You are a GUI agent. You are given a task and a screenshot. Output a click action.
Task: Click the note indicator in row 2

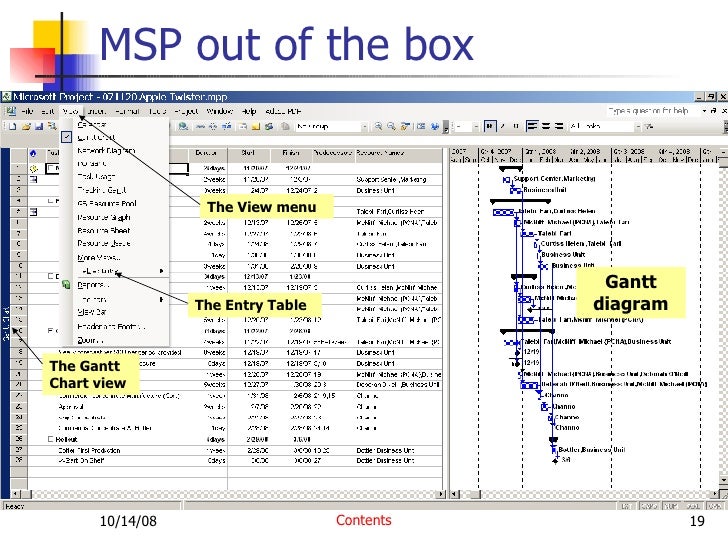coord(33,179)
